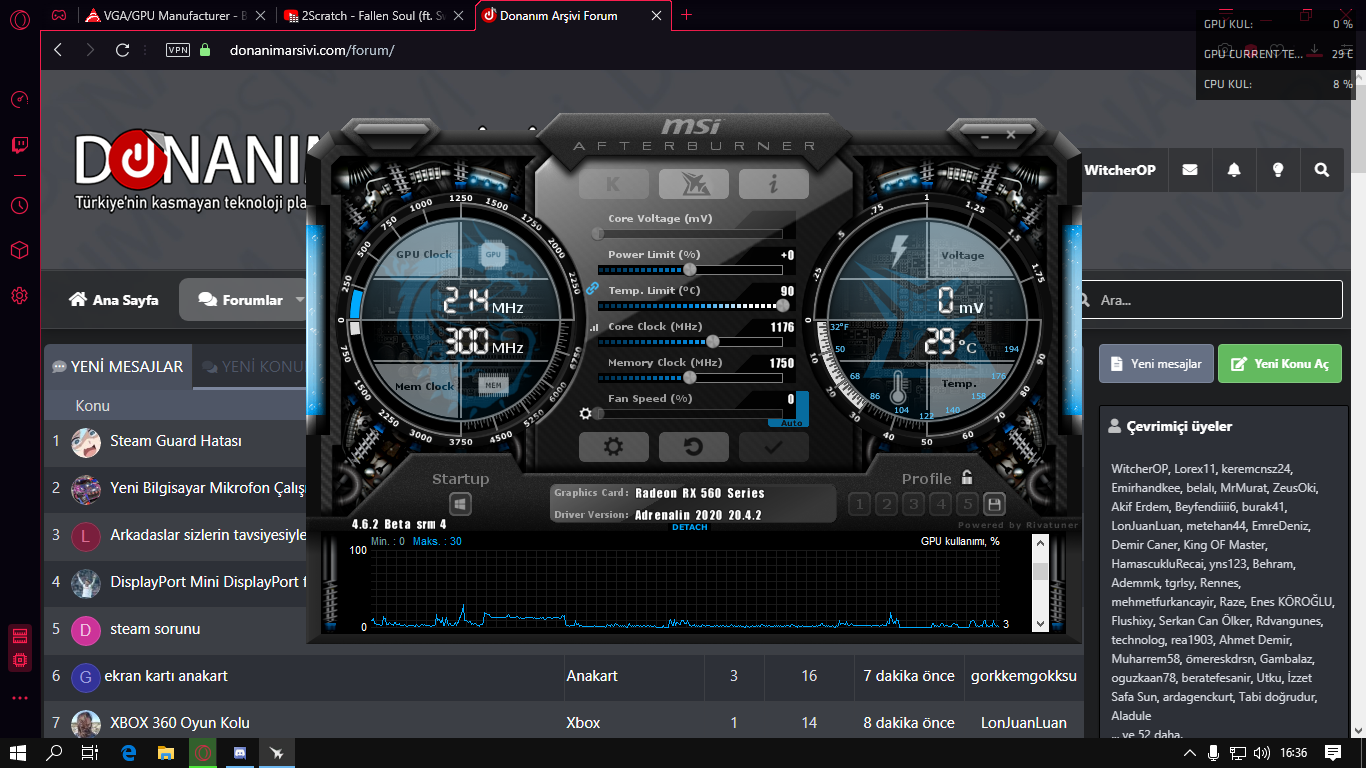Select Afterburner profile slot 2
This screenshot has width=1366, height=768.
pos(886,504)
